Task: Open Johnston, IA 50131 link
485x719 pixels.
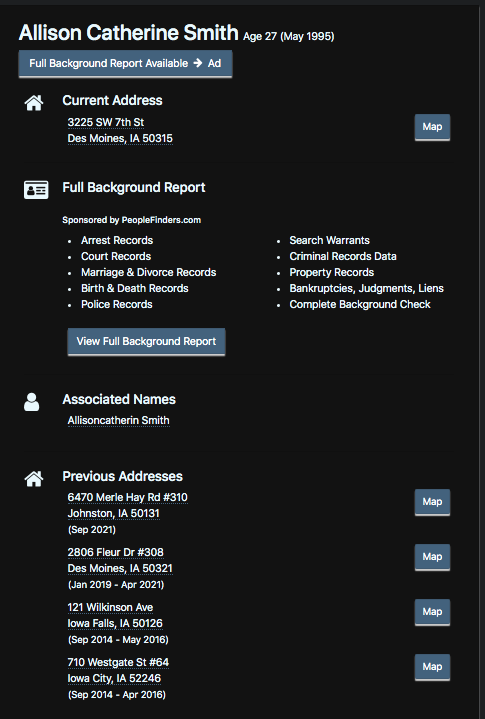Action: click(114, 514)
